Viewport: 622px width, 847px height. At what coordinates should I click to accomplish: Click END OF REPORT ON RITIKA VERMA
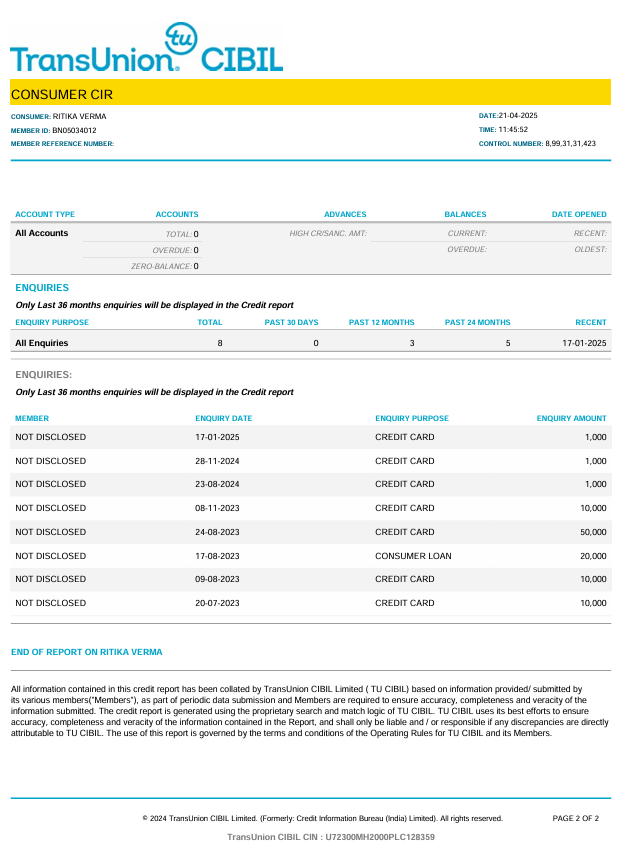coord(86,652)
